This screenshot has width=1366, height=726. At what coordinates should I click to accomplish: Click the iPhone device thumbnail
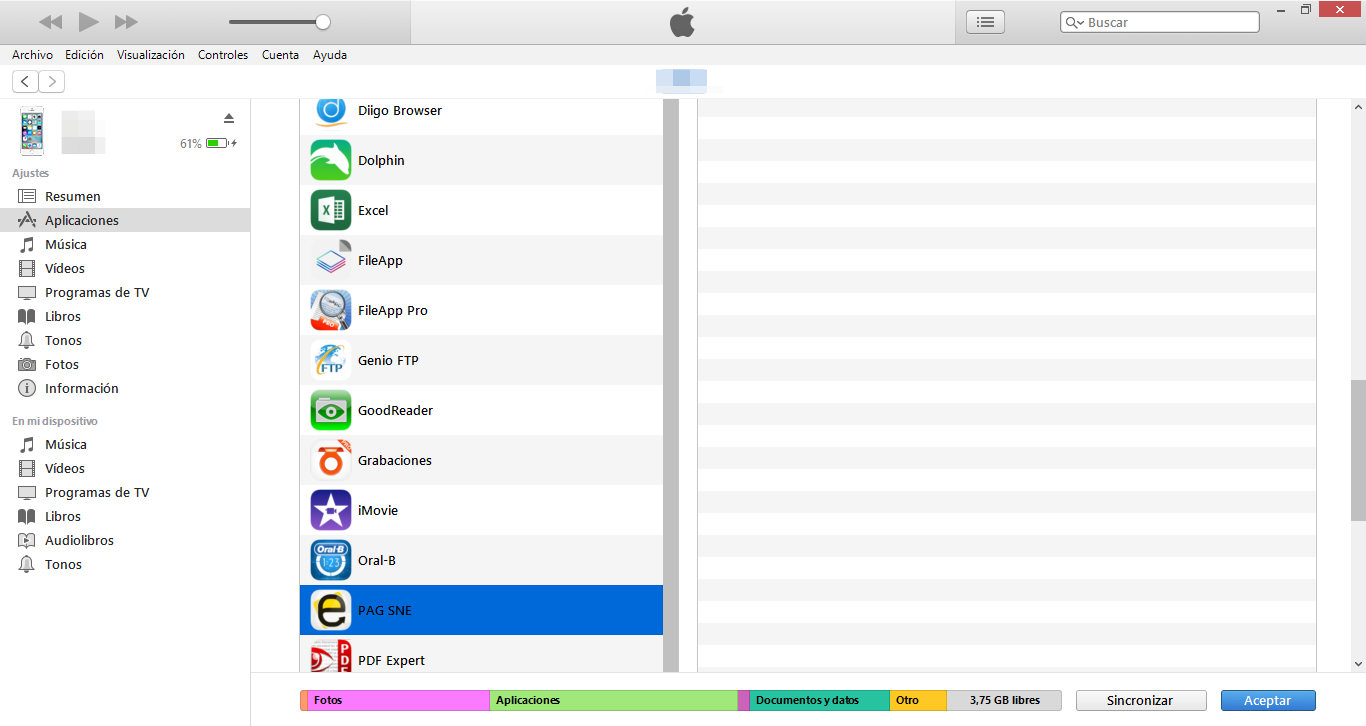point(32,131)
